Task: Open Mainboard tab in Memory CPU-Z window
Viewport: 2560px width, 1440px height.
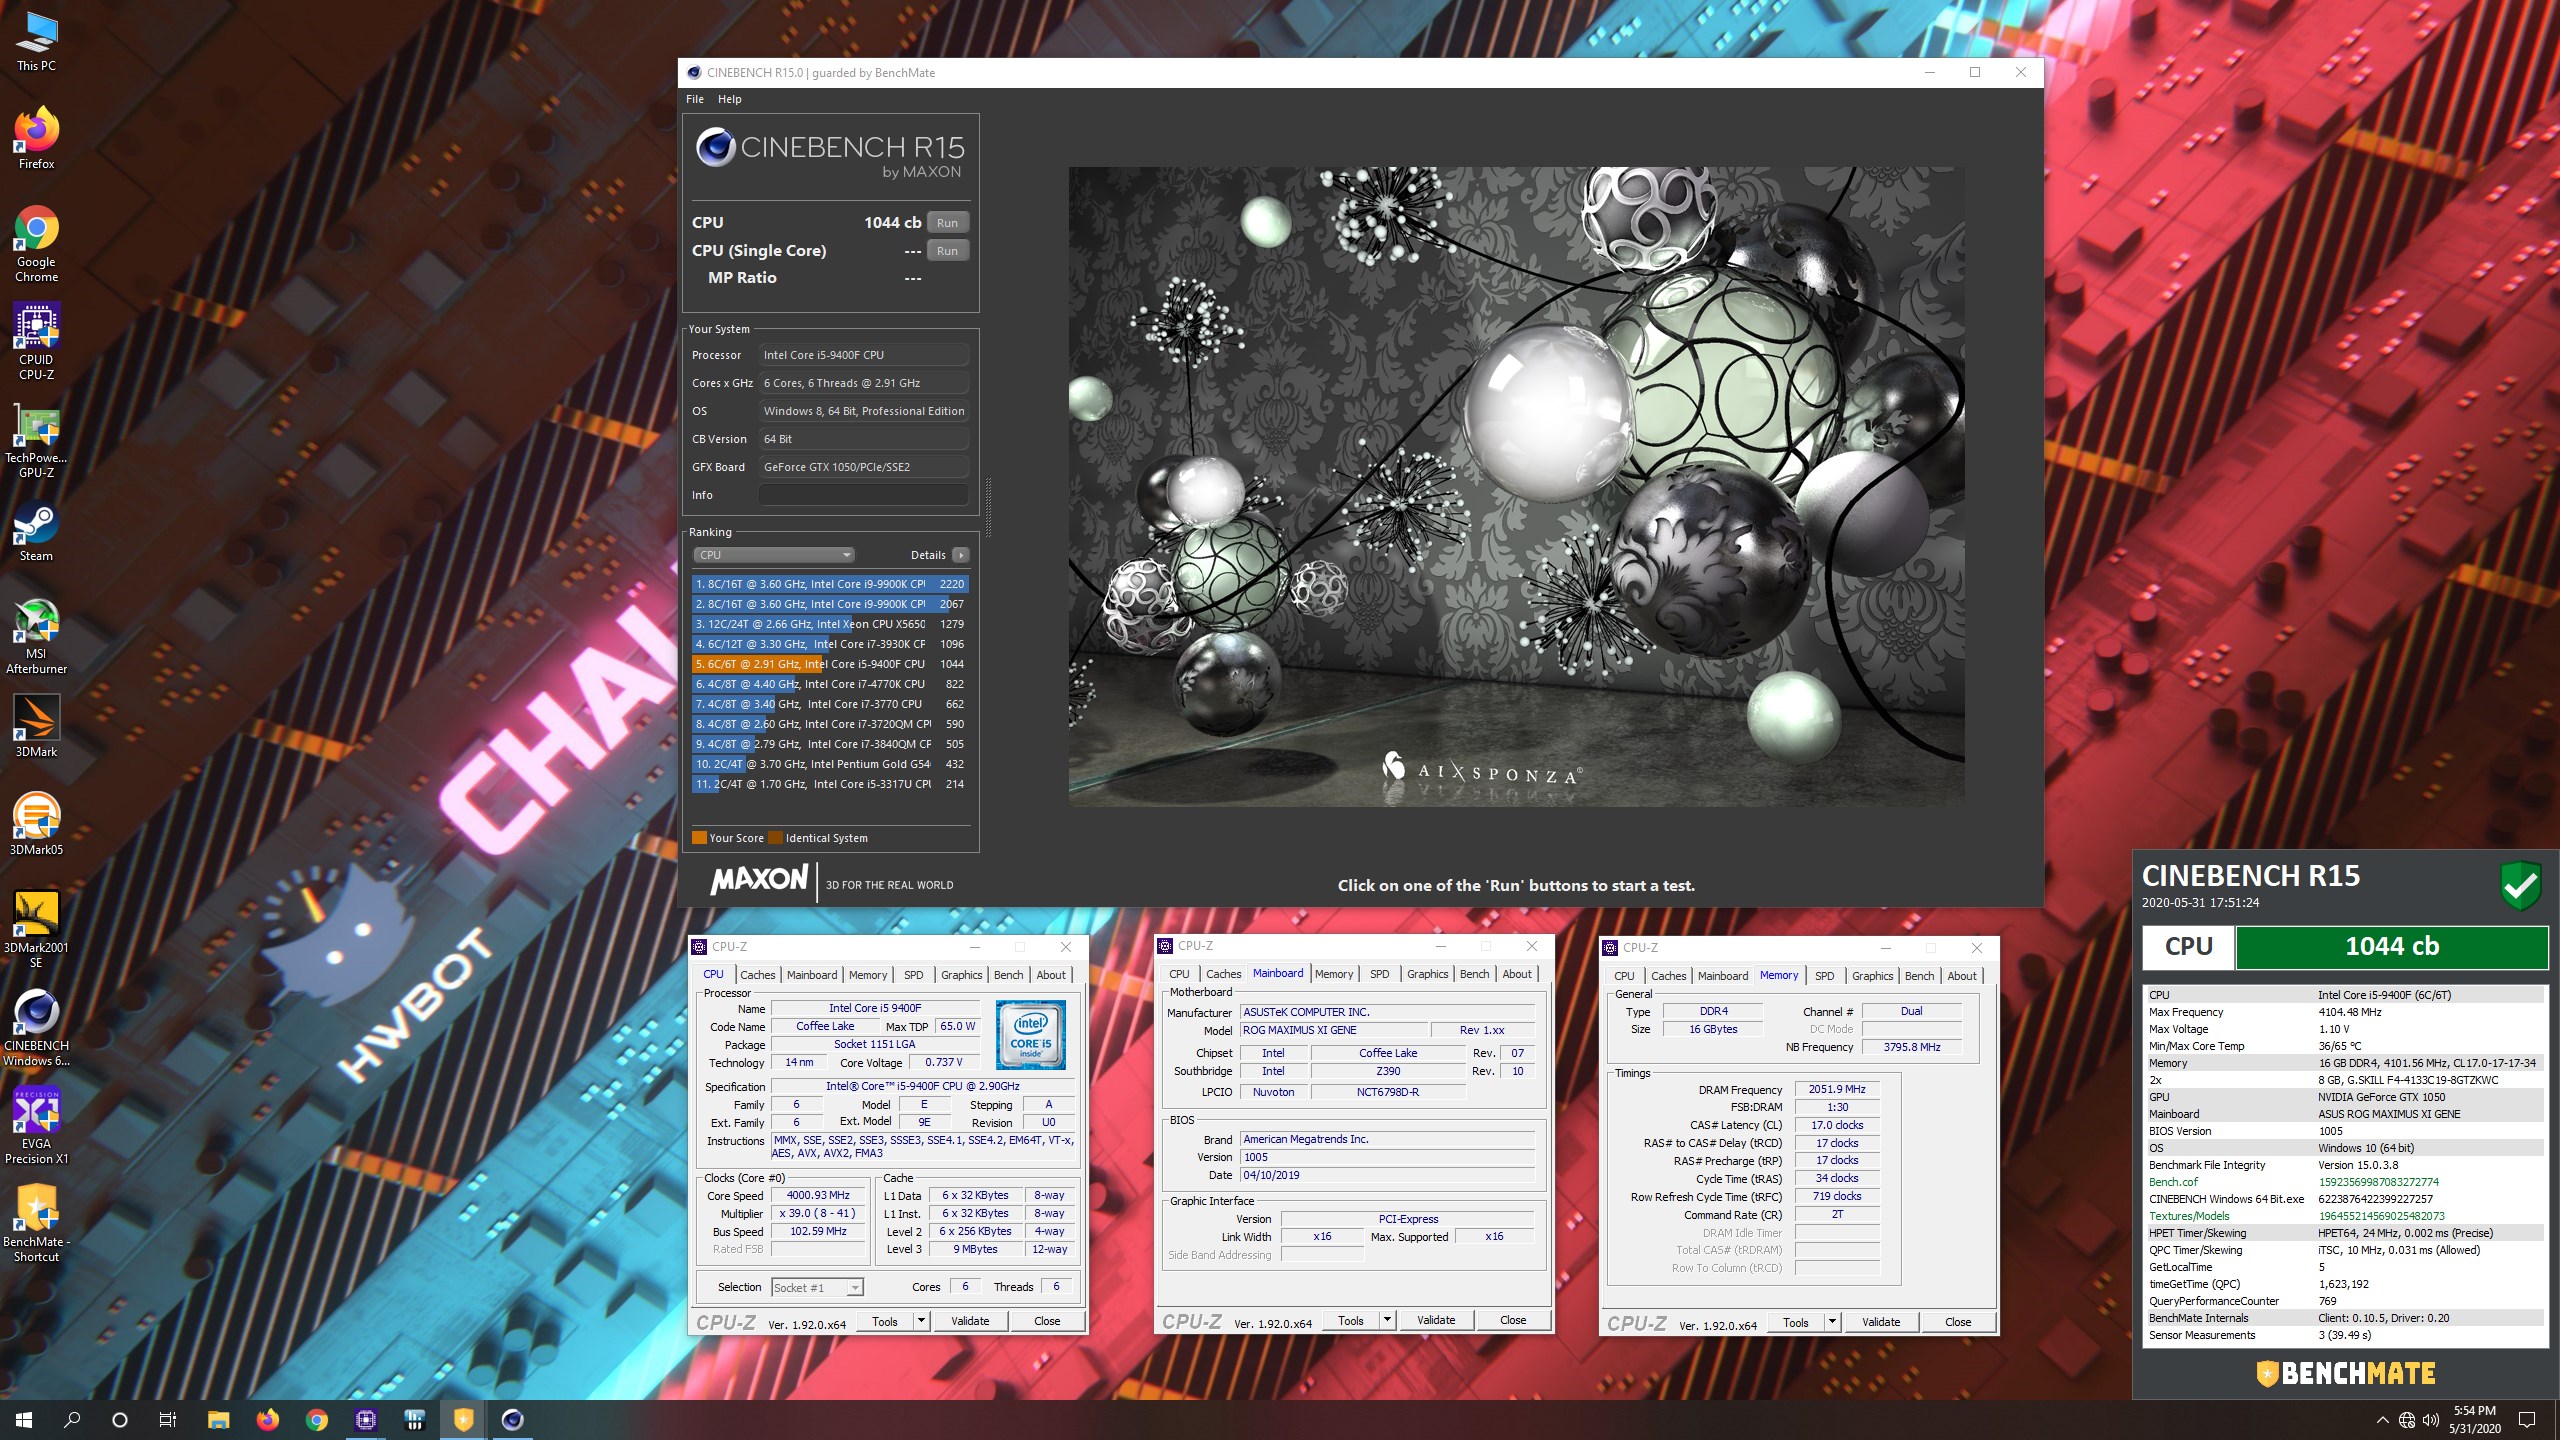Action: [1723, 976]
